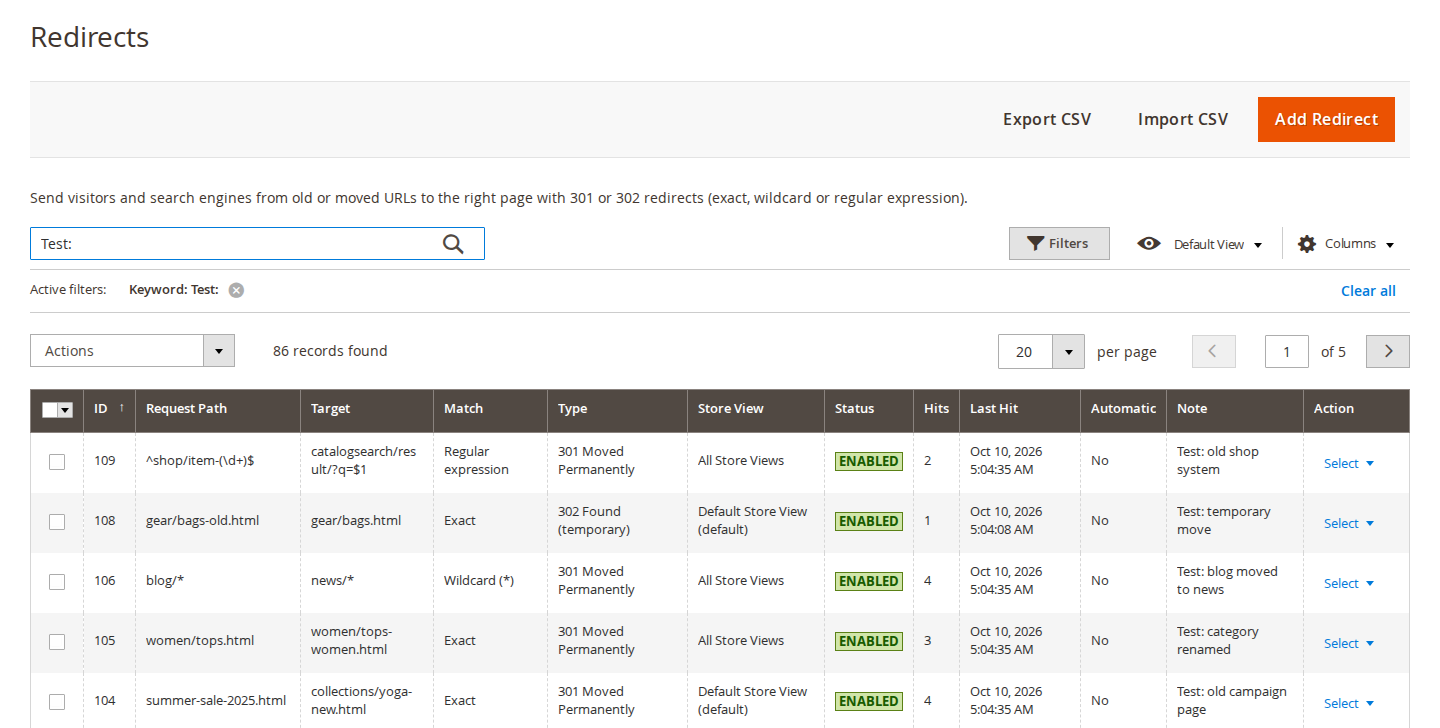This screenshot has width=1440, height=728.
Task: Remove the Keyword: Test: filter chip
Action: point(236,290)
